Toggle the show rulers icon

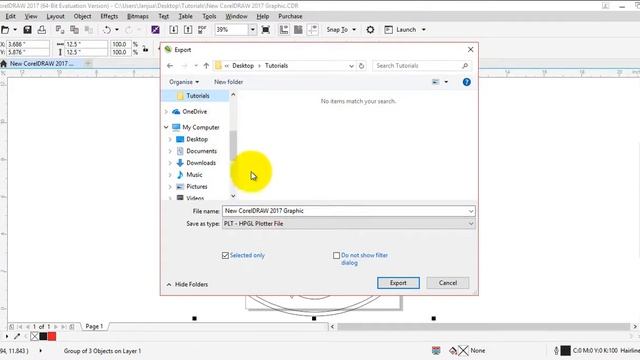[x=284, y=30]
